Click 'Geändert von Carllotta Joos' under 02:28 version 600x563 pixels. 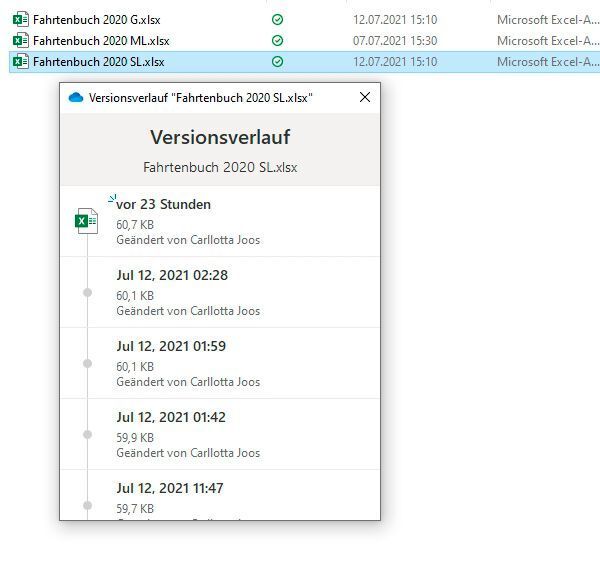(x=188, y=311)
